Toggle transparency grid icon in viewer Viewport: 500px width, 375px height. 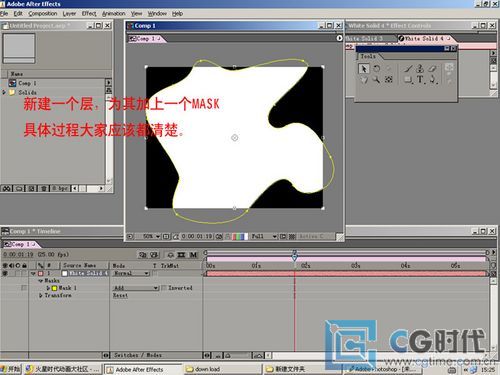292,236
